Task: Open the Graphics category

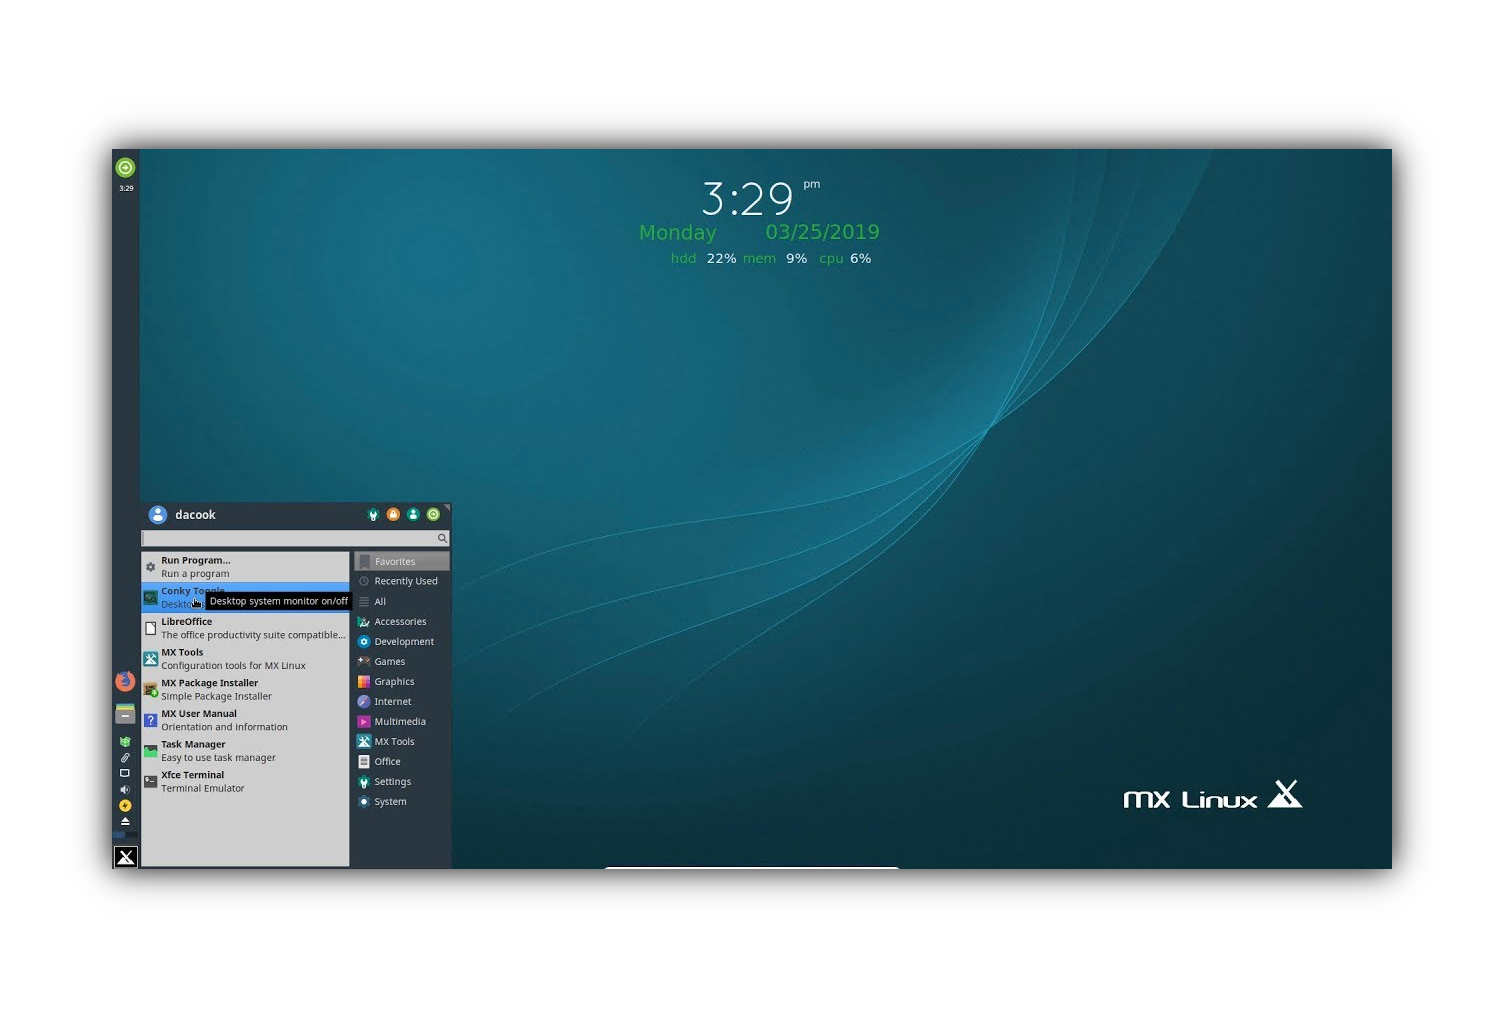Action: tap(402, 682)
